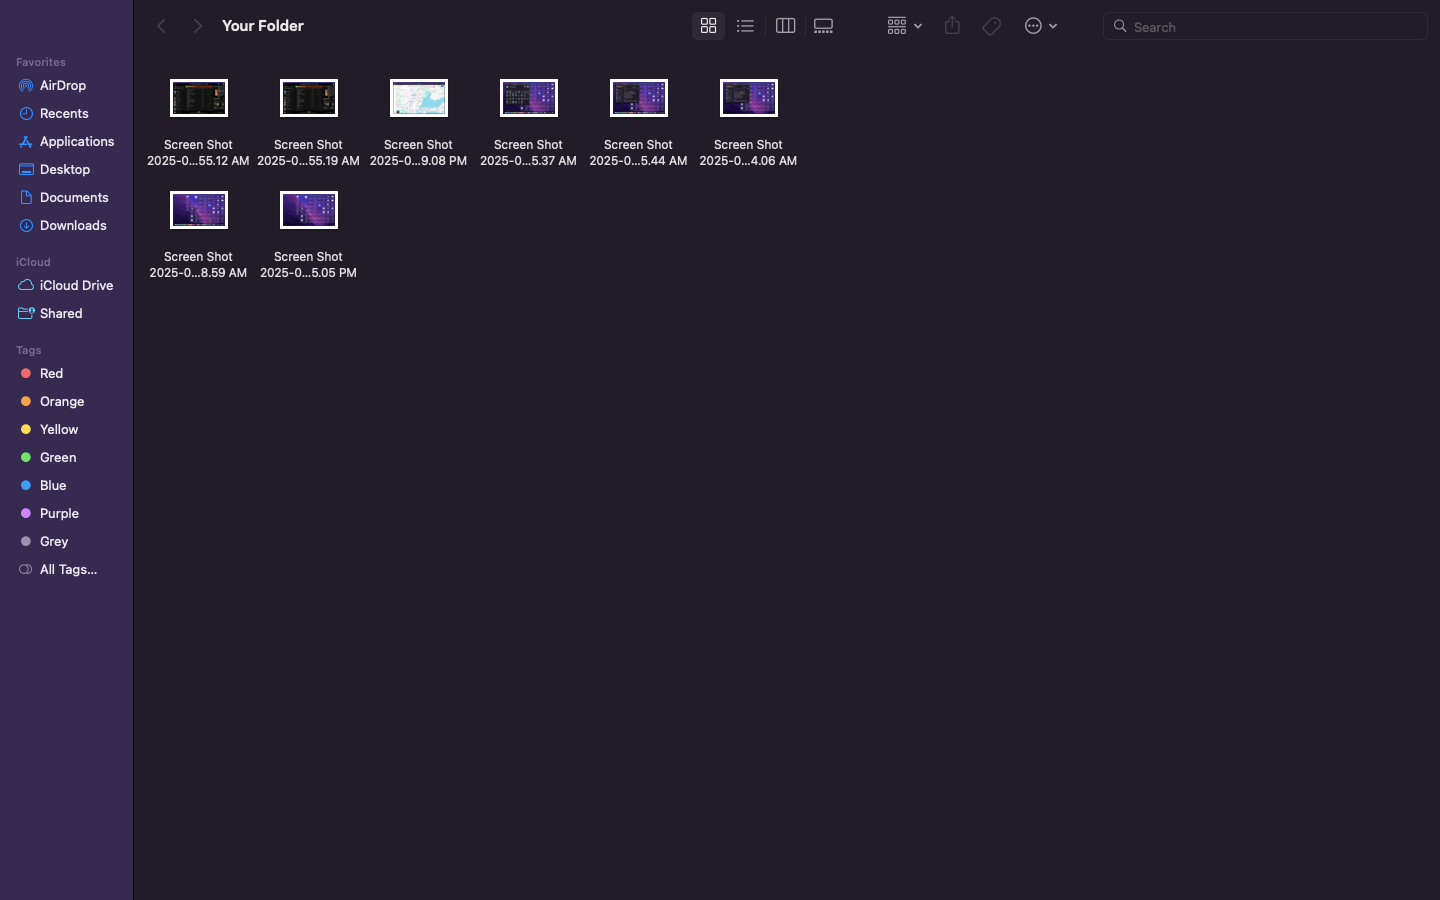Show Recents in the sidebar
Screen dimensions: 1440x900
pos(64,114)
